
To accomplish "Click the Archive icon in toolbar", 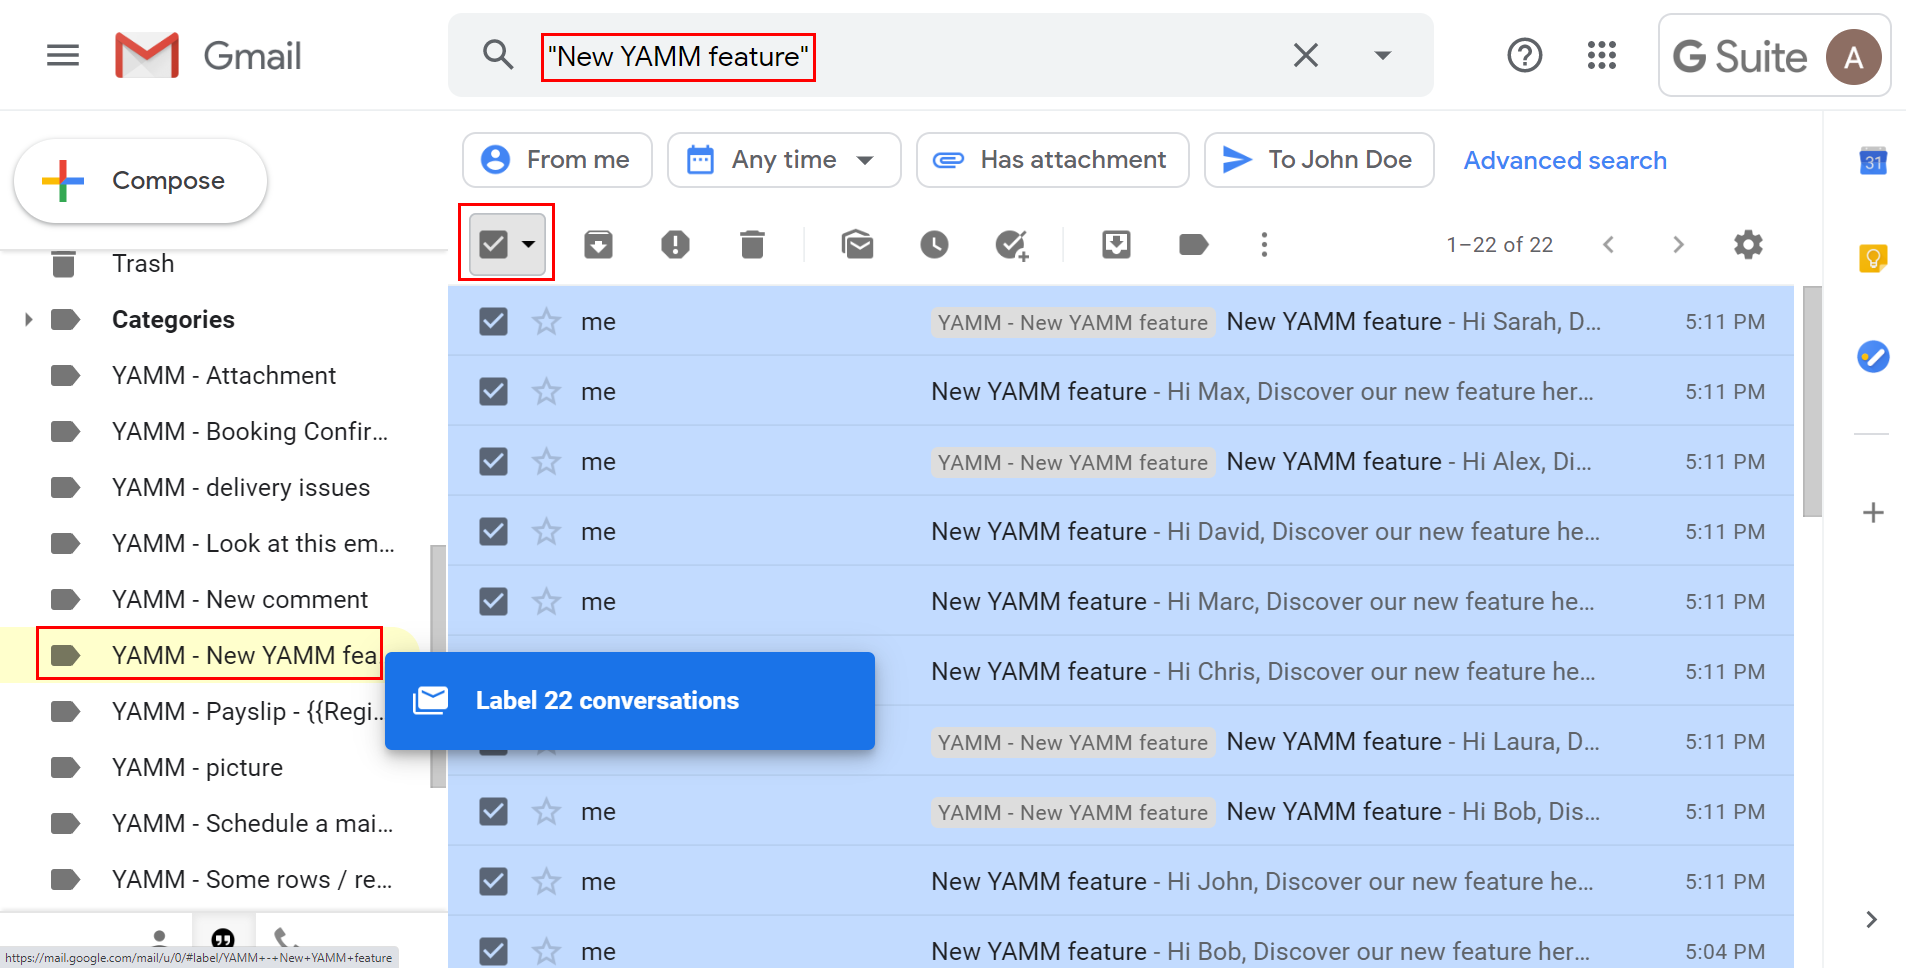I will (598, 245).
